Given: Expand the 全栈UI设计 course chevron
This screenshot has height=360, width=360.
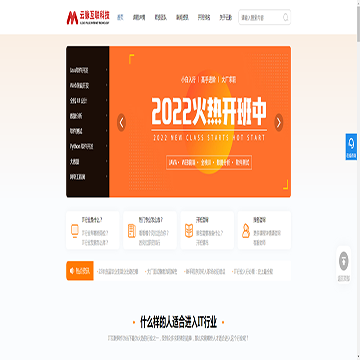Looking at the screenshot, I should coord(106,100).
